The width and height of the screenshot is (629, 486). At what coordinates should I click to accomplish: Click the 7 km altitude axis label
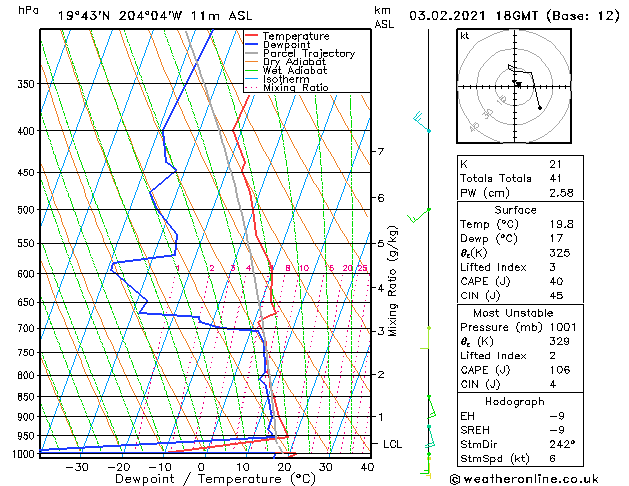click(381, 152)
